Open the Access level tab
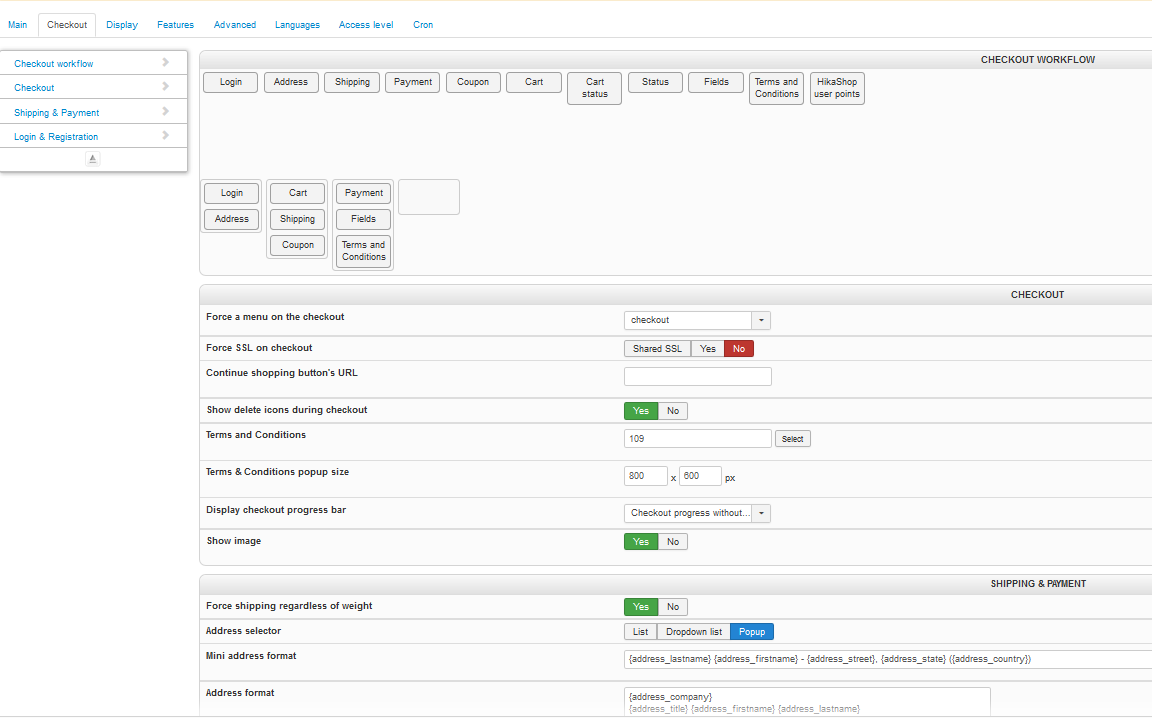Screen dimensions: 1152x718 coord(366,25)
